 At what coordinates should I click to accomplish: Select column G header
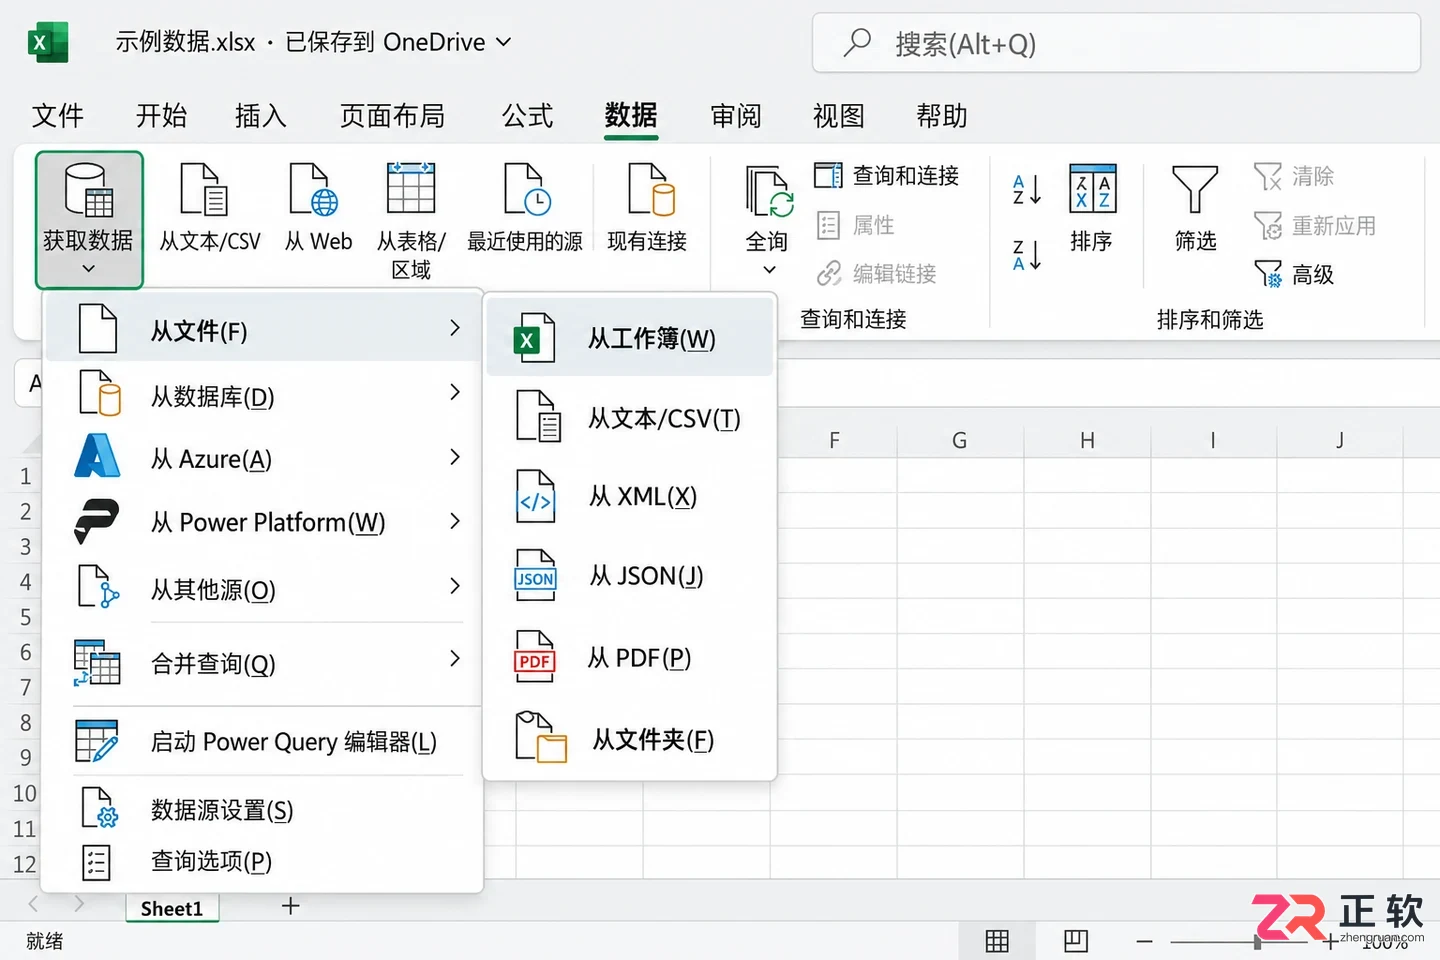960,441
